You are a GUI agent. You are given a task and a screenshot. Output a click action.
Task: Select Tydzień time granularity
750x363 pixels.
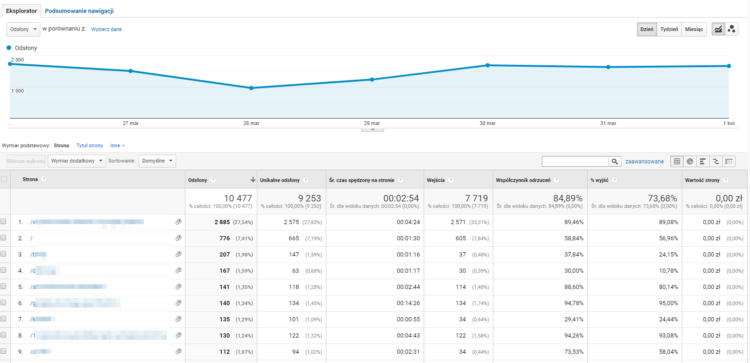[x=669, y=29]
